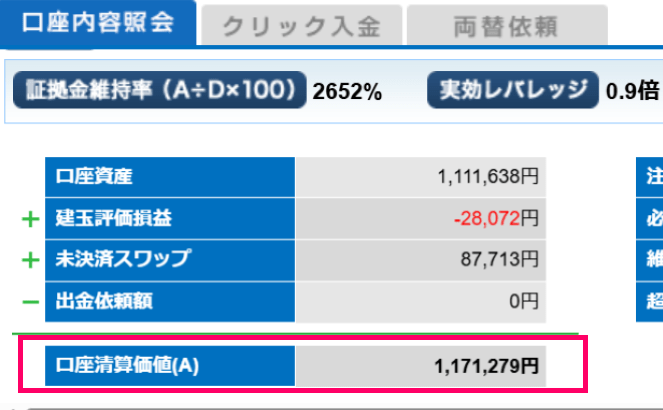Click the green minus sign beside 出金依頼額
This screenshot has width=663, height=410.
tap(31, 301)
